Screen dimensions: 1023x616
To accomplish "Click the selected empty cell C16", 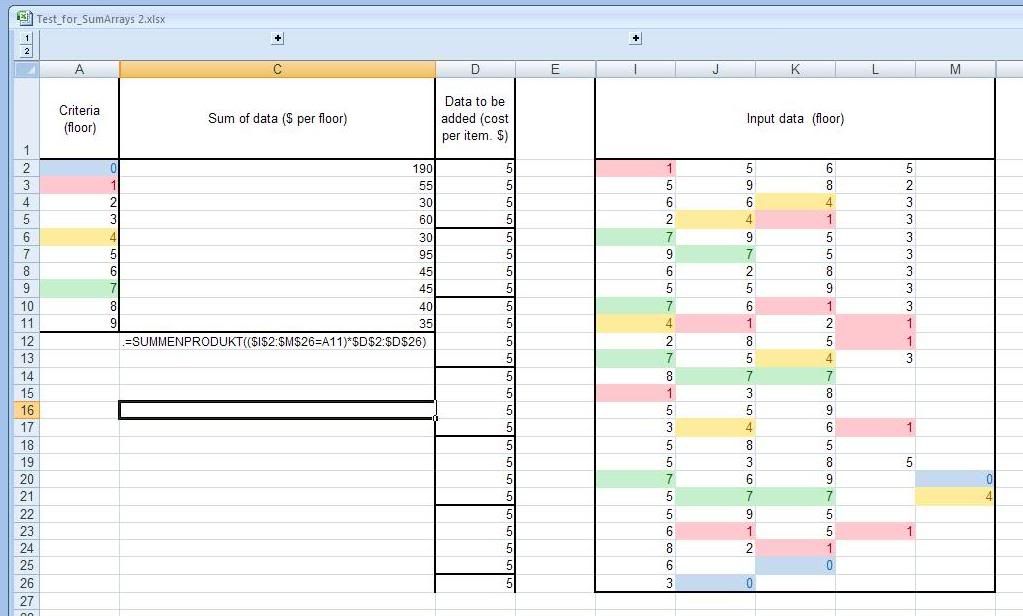I will tap(277, 410).
